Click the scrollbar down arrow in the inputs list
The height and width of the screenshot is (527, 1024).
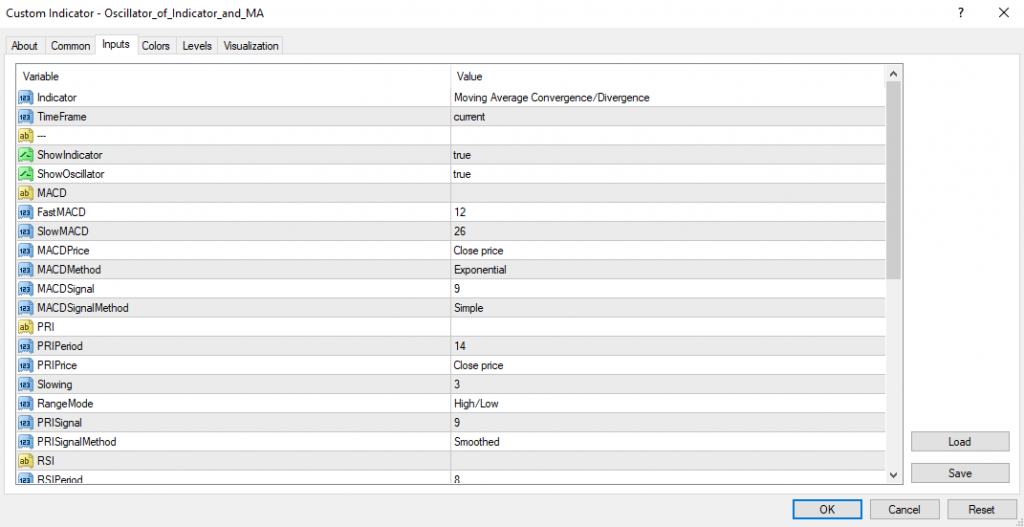click(894, 475)
